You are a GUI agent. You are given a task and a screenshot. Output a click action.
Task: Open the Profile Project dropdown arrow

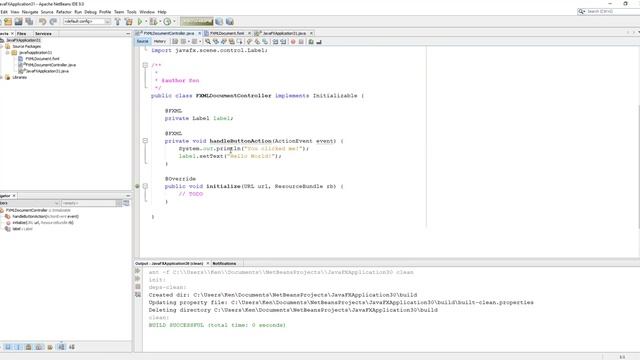pos(174,21)
